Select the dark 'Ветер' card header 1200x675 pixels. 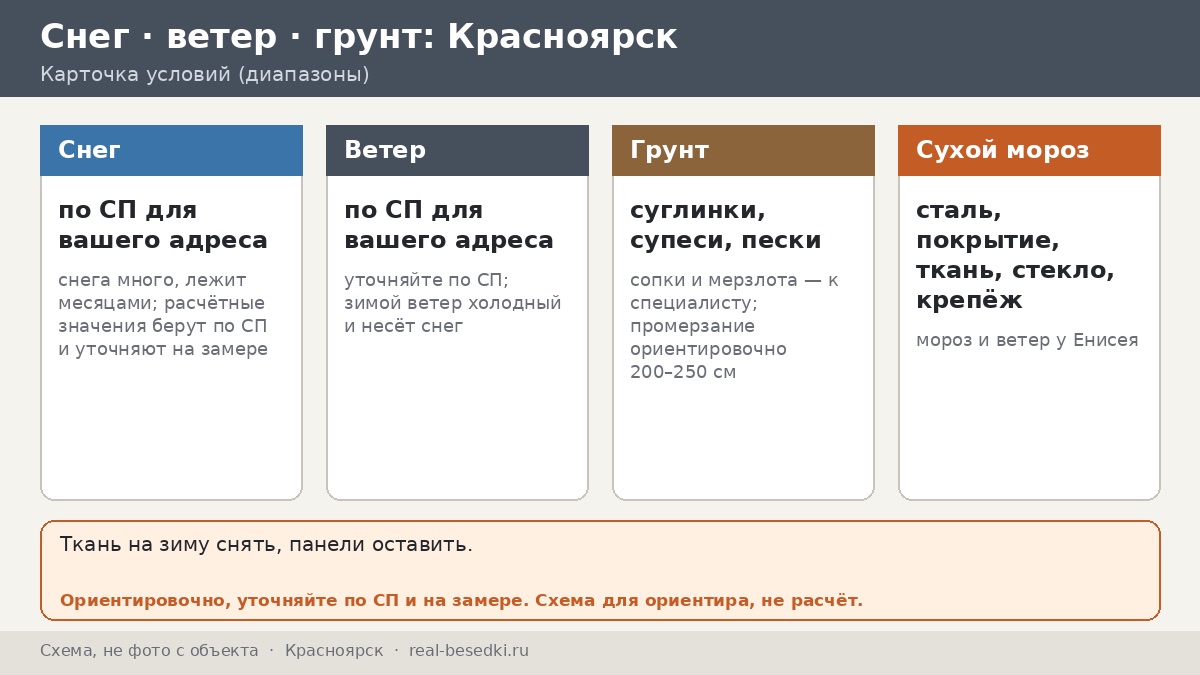(x=457, y=150)
